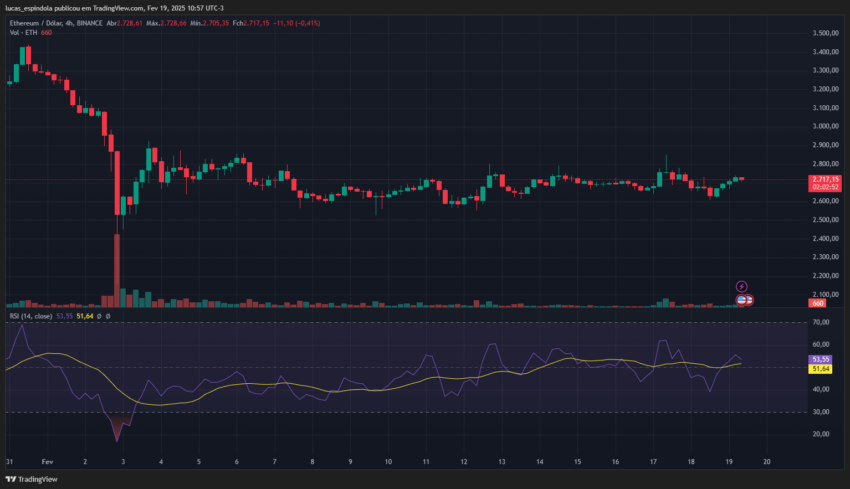
Task: Select the Fev label on time axis
Action: click(47, 462)
